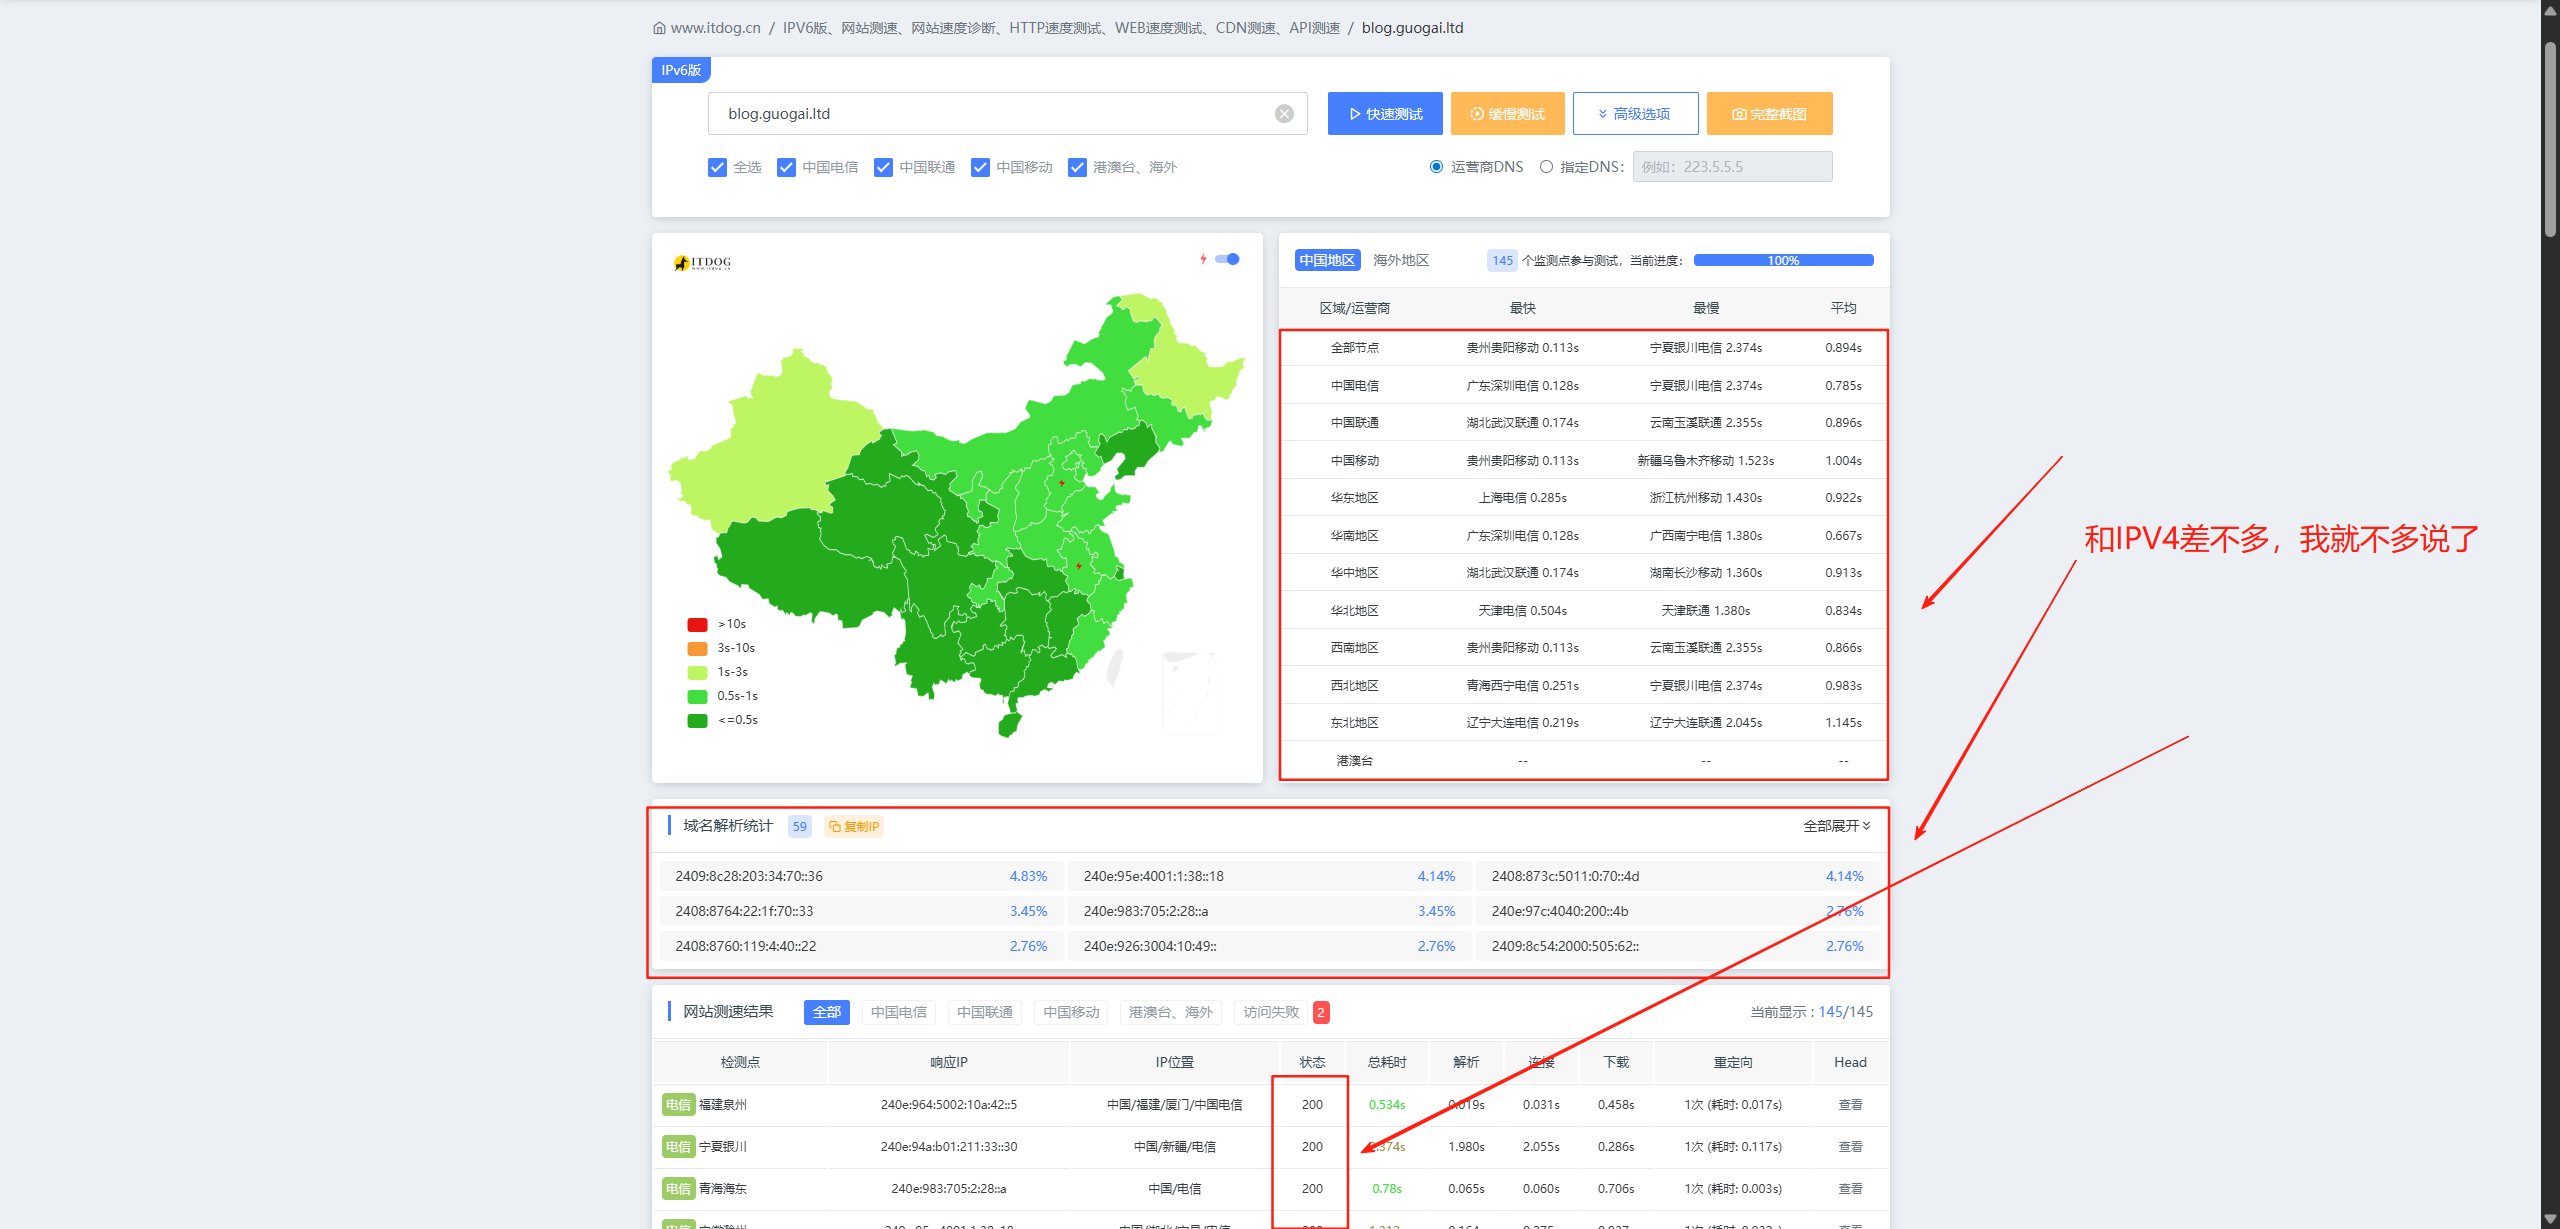Select the 指定DNS radio button
This screenshot has width=2560, height=1229.
pyautogui.click(x=1546, y=167)
